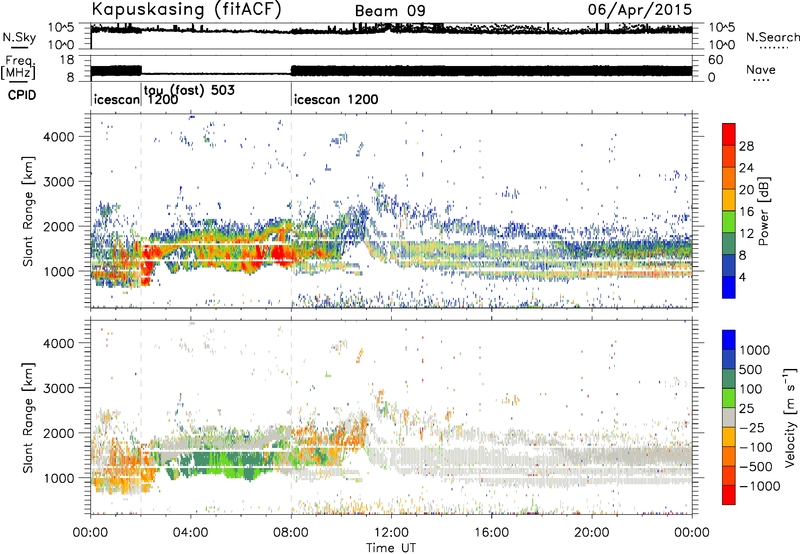This screenshot has width=800, height=554.
Task: Click the 'Time UT' axis title
Action: point(391,548)
